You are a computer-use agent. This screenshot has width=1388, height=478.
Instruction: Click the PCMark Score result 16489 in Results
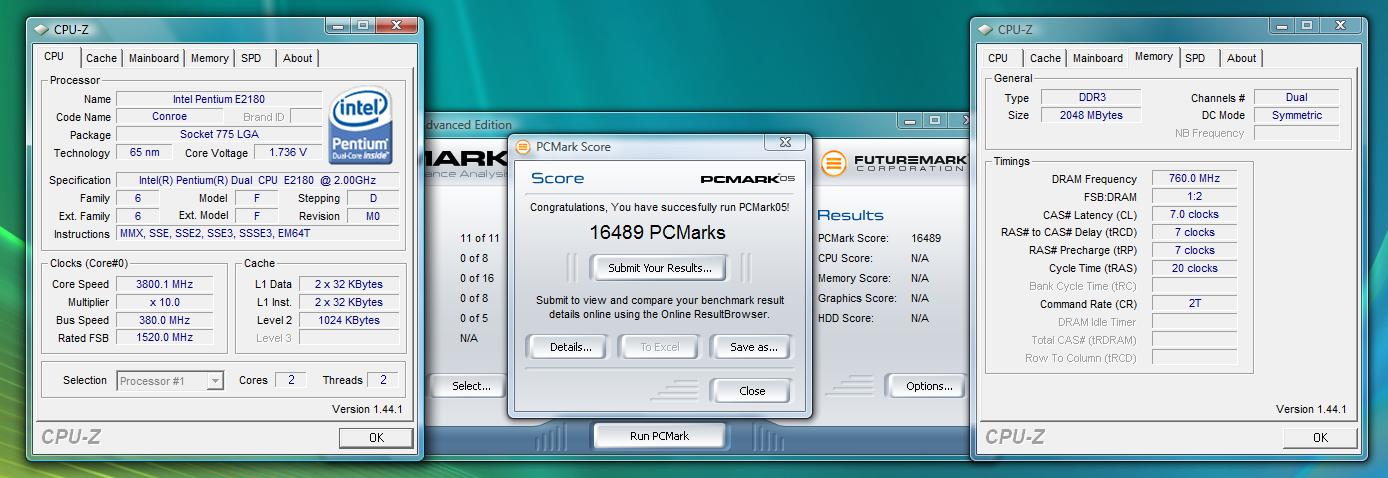(925, 238)
